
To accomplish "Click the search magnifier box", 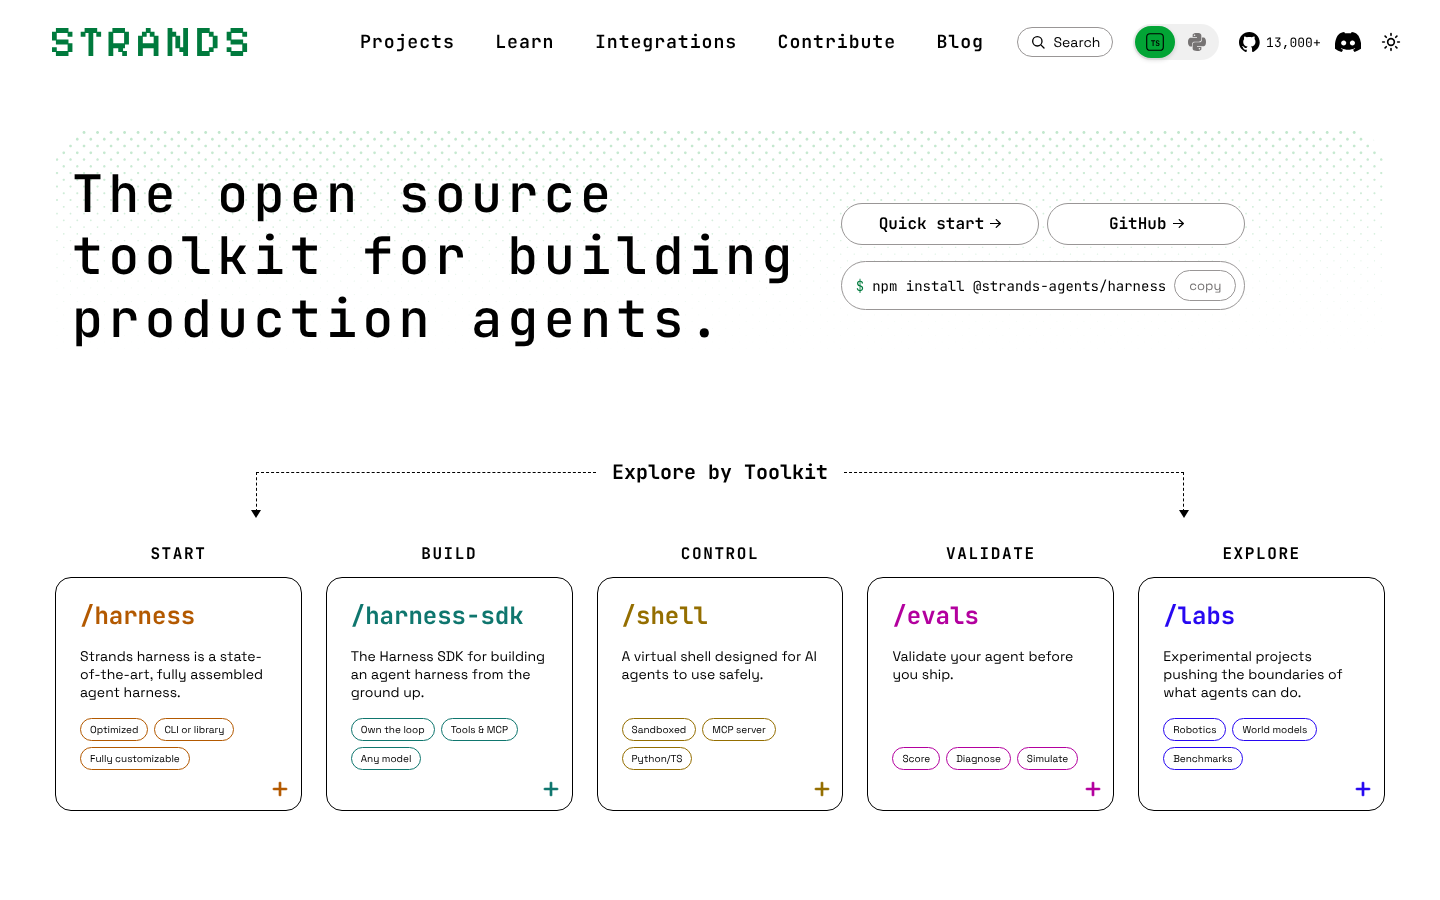I will click(1065, 42).
